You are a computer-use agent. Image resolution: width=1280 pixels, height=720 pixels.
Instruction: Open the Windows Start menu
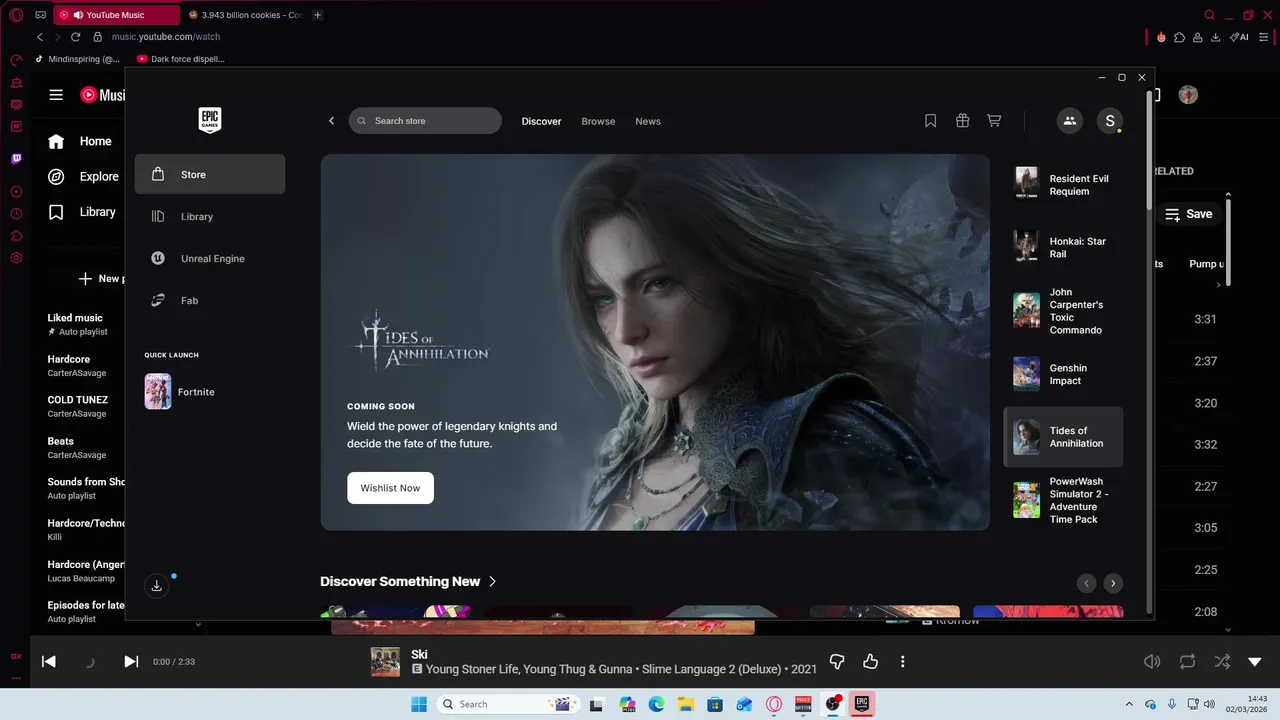click(419, 704)
